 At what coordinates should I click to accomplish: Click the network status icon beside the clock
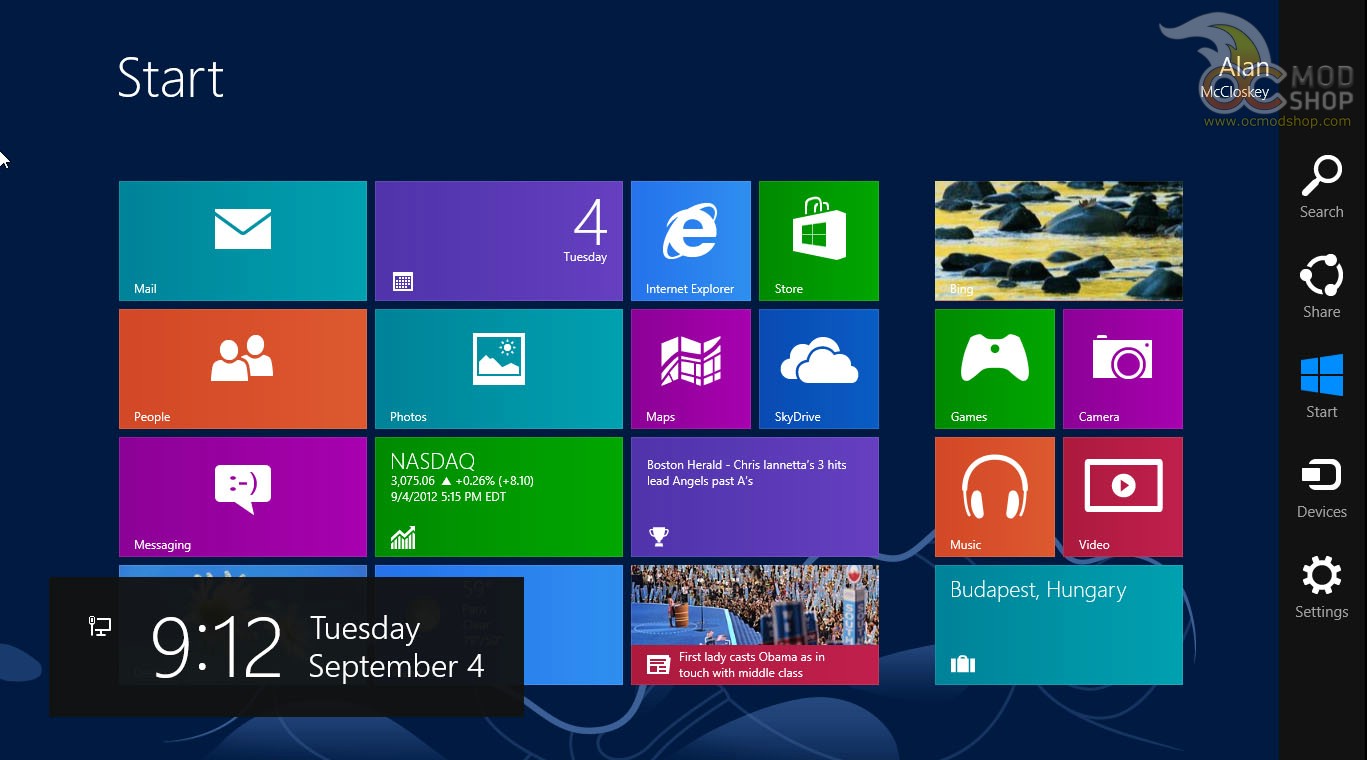tap(100, 627)
